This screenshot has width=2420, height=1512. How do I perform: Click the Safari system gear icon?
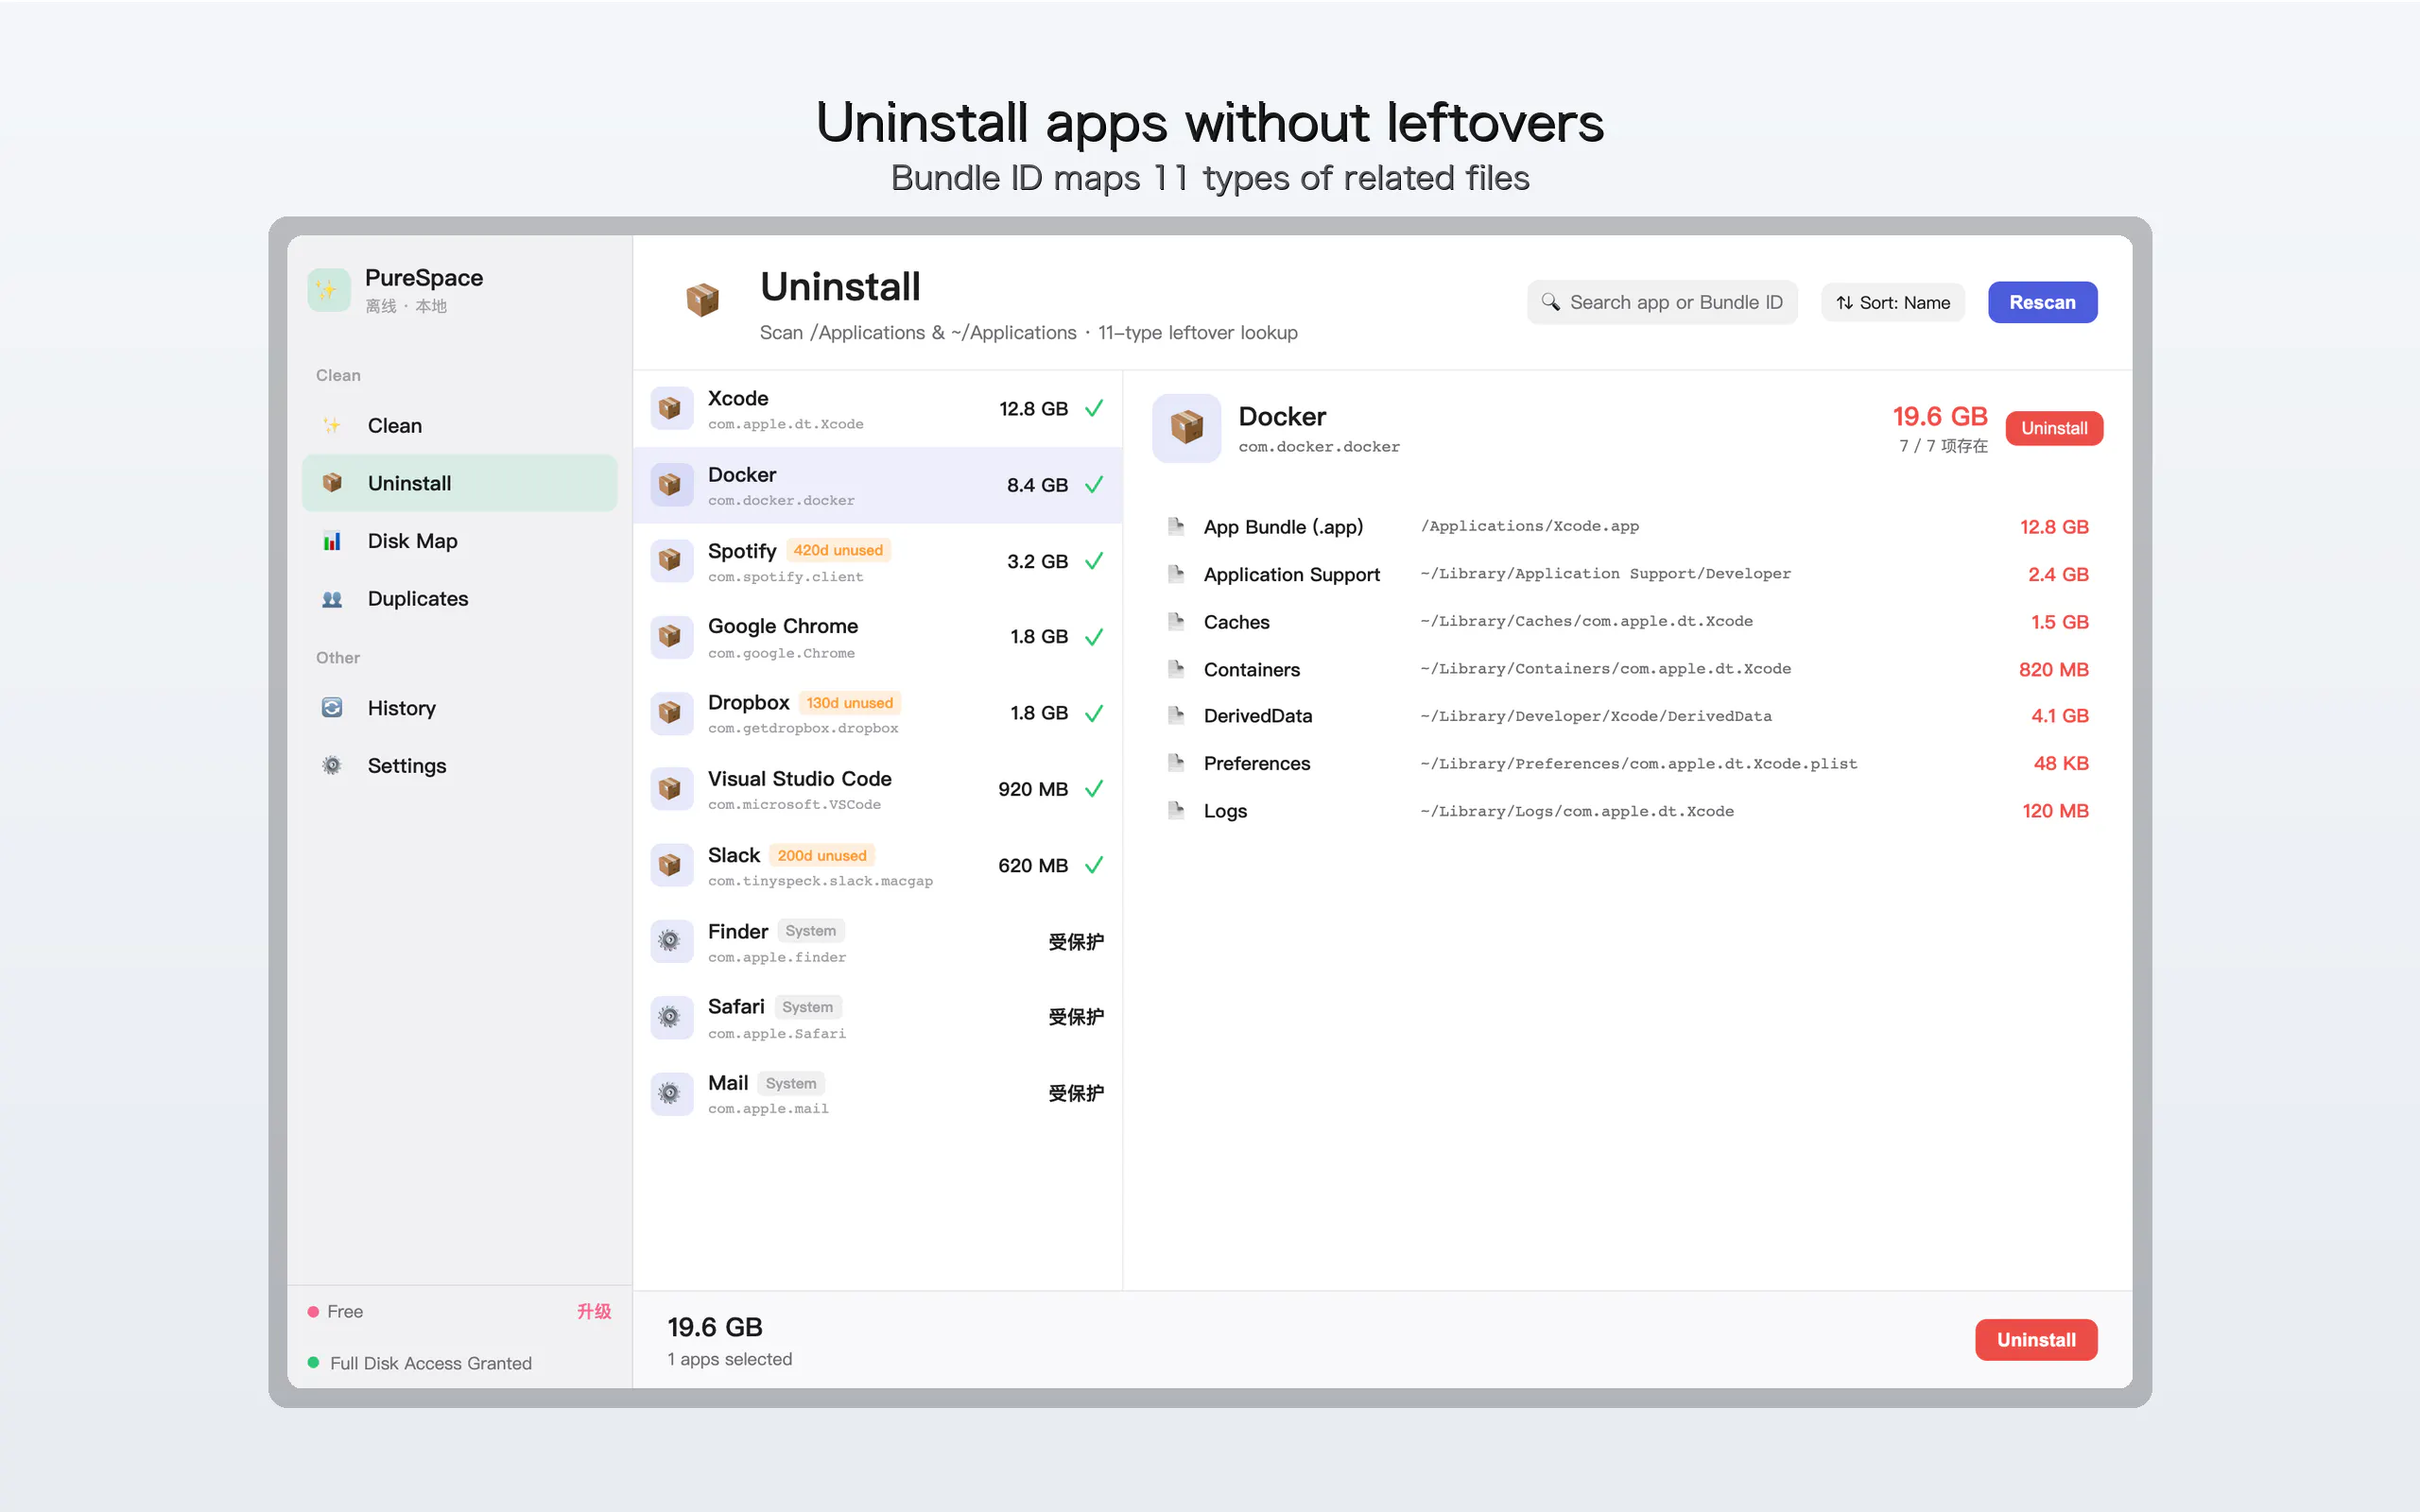(671, 1018)
